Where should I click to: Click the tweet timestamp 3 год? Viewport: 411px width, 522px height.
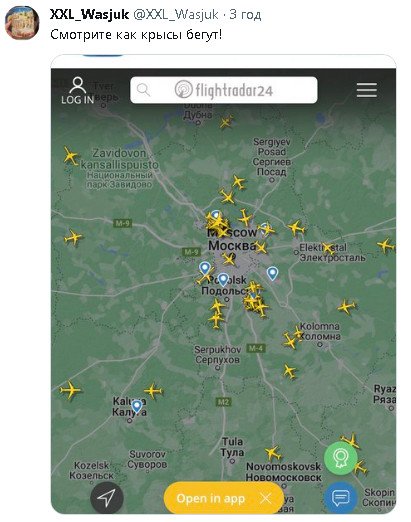(245, 14)
